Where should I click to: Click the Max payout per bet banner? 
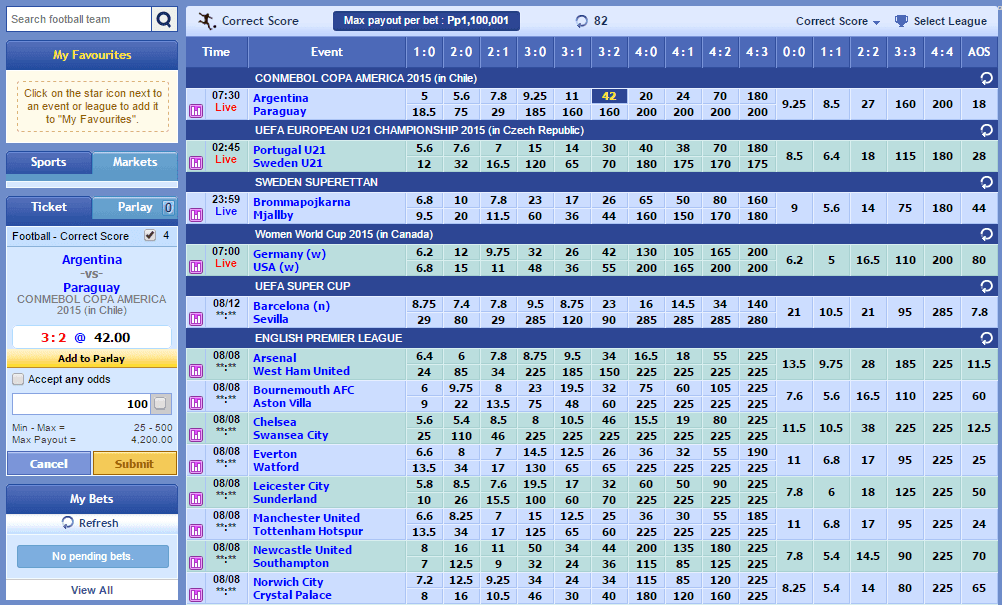coord(426,20)
